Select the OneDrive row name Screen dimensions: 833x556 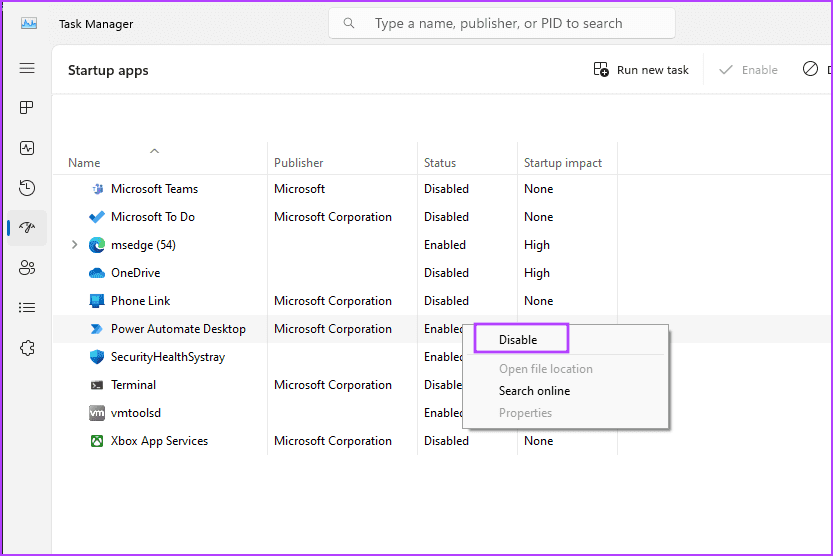[135, 273]
